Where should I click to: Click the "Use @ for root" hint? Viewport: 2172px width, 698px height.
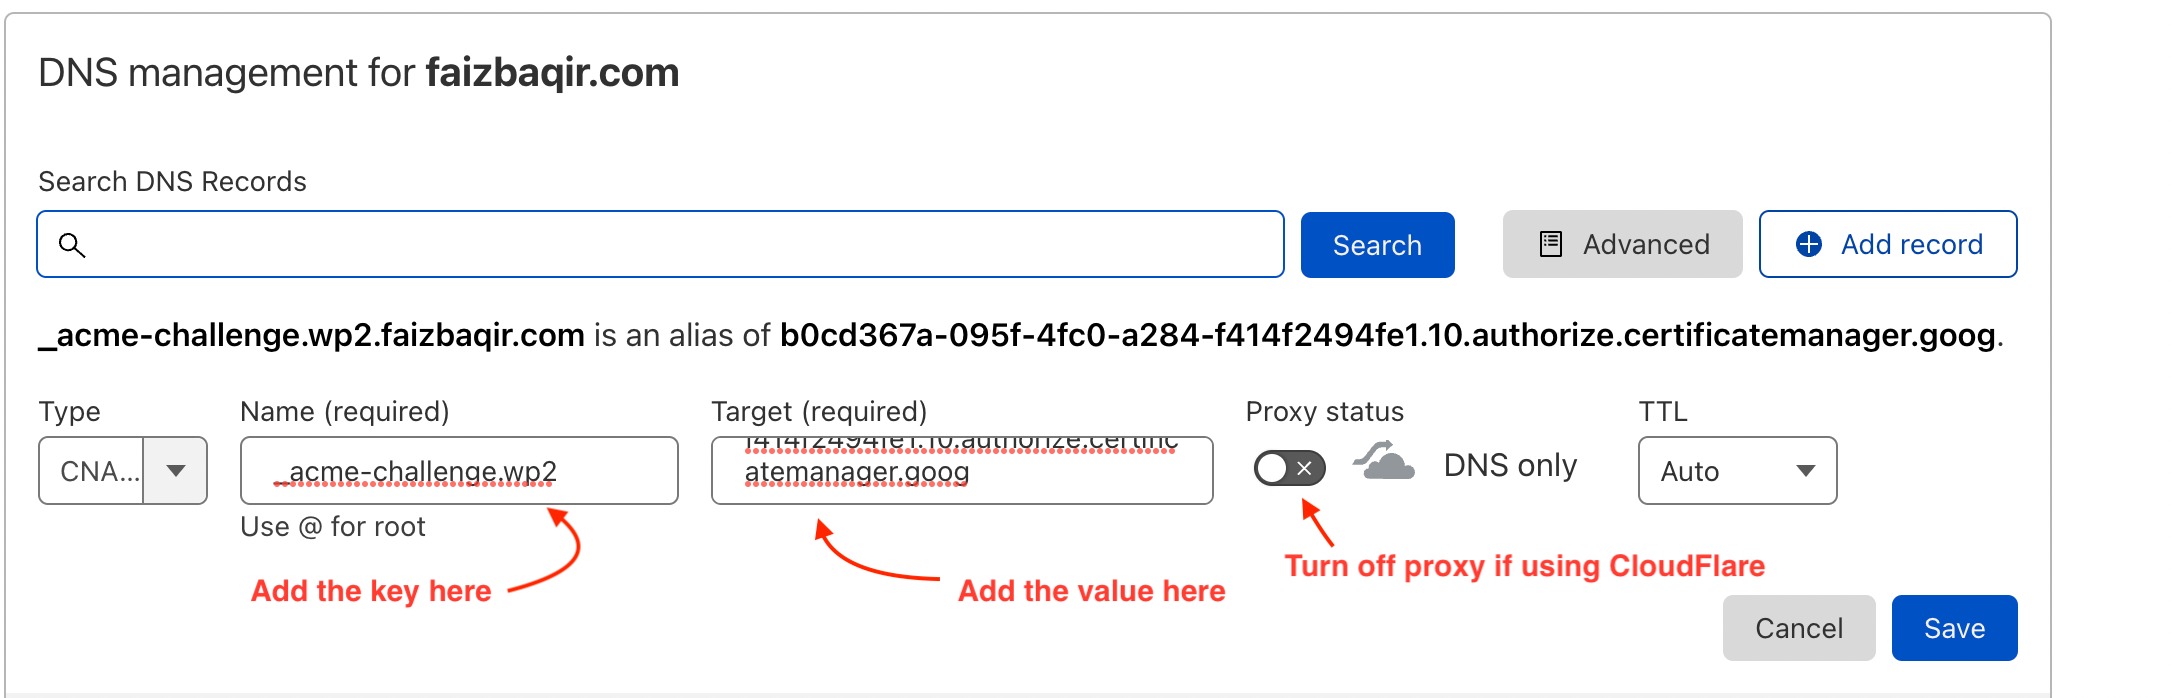tap(333, 527)
